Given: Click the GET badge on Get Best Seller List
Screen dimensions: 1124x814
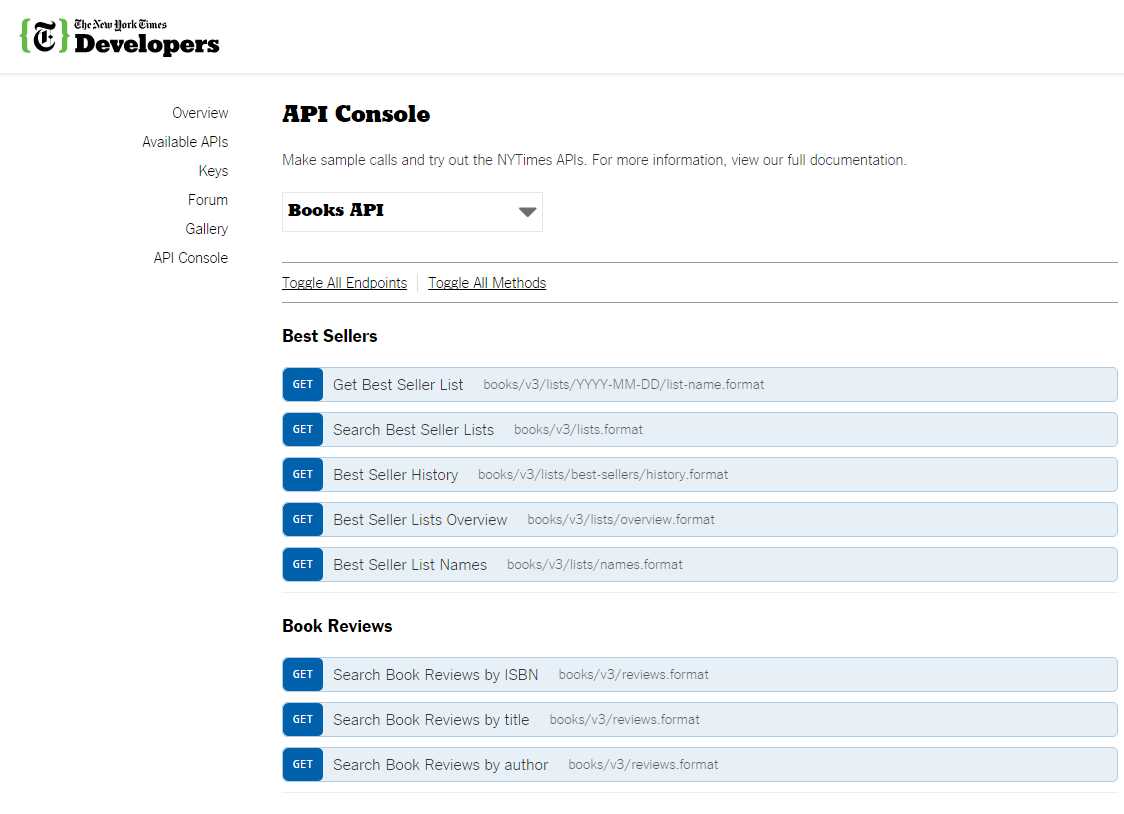Looking at the screenshot, I should coord(302,384).
